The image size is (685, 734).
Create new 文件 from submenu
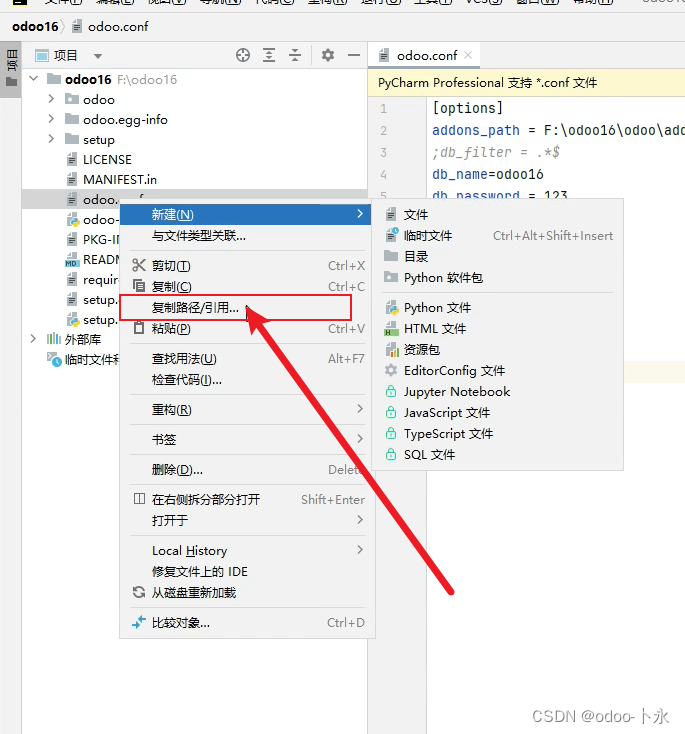coord(498,214)
